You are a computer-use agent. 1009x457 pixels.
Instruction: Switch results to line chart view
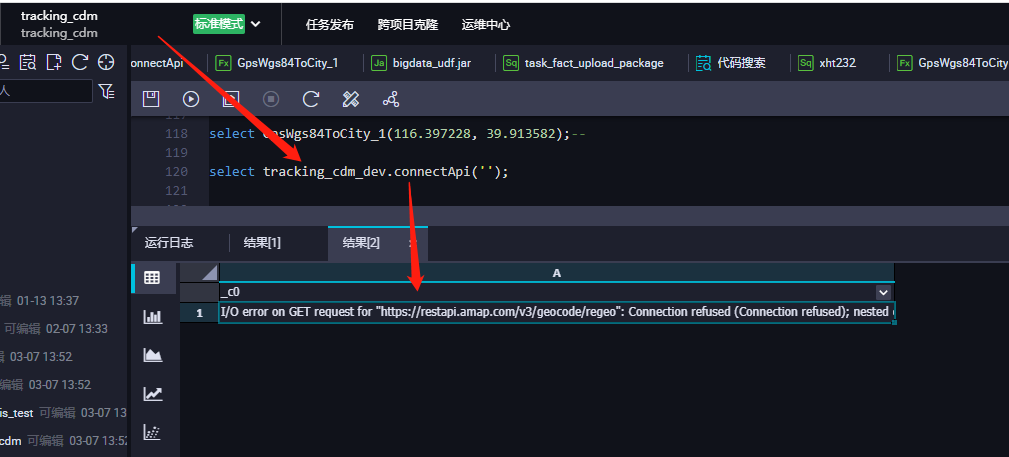point(153,394)
